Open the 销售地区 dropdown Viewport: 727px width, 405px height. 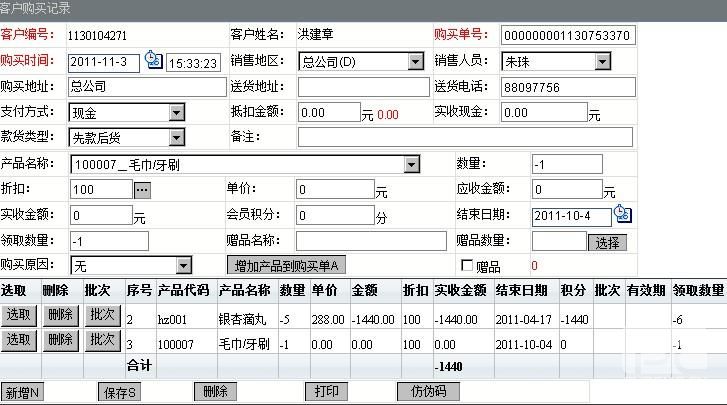click(416, 62)
